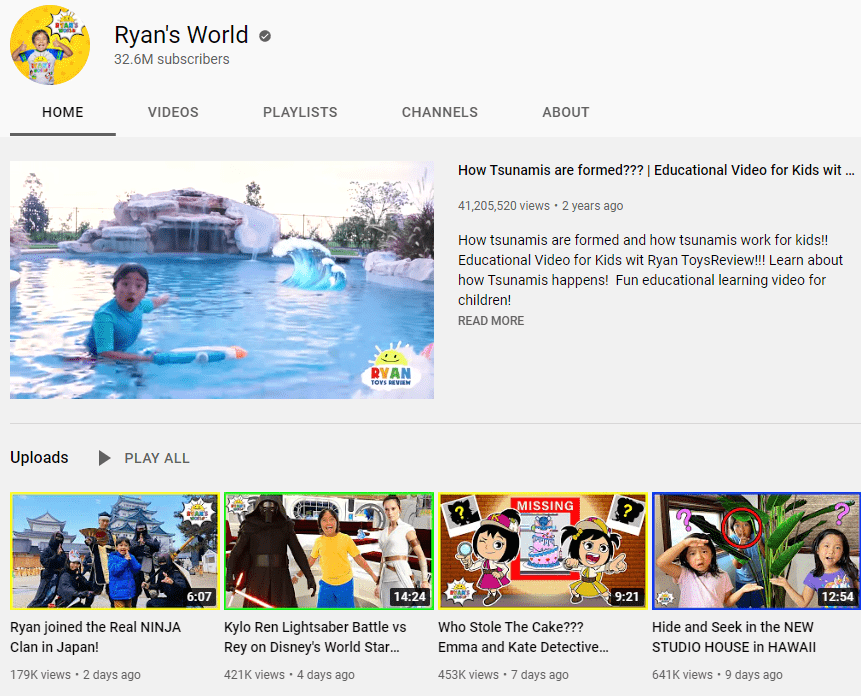This screenshot has width=861, height=696.
Task: Switch to the VIDEOS tab
Action: (173, 113)
